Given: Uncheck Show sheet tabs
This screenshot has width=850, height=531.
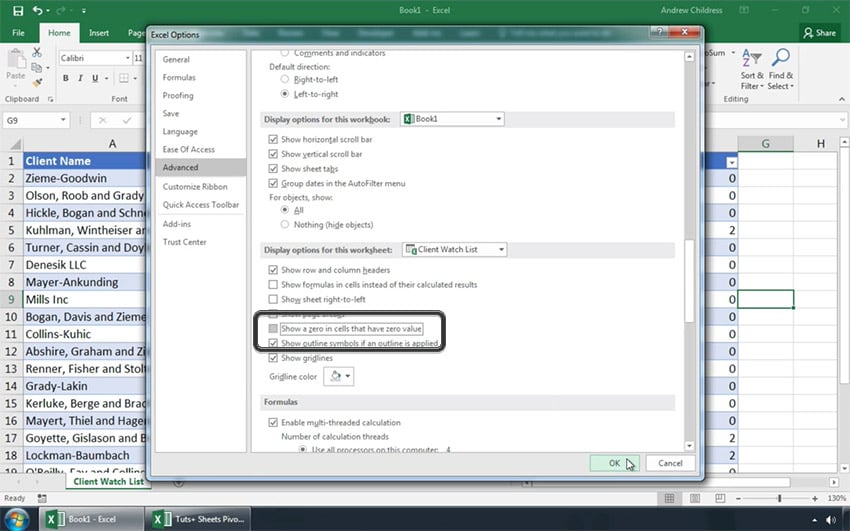Looking at the screenshot, I should pos(273,169).
